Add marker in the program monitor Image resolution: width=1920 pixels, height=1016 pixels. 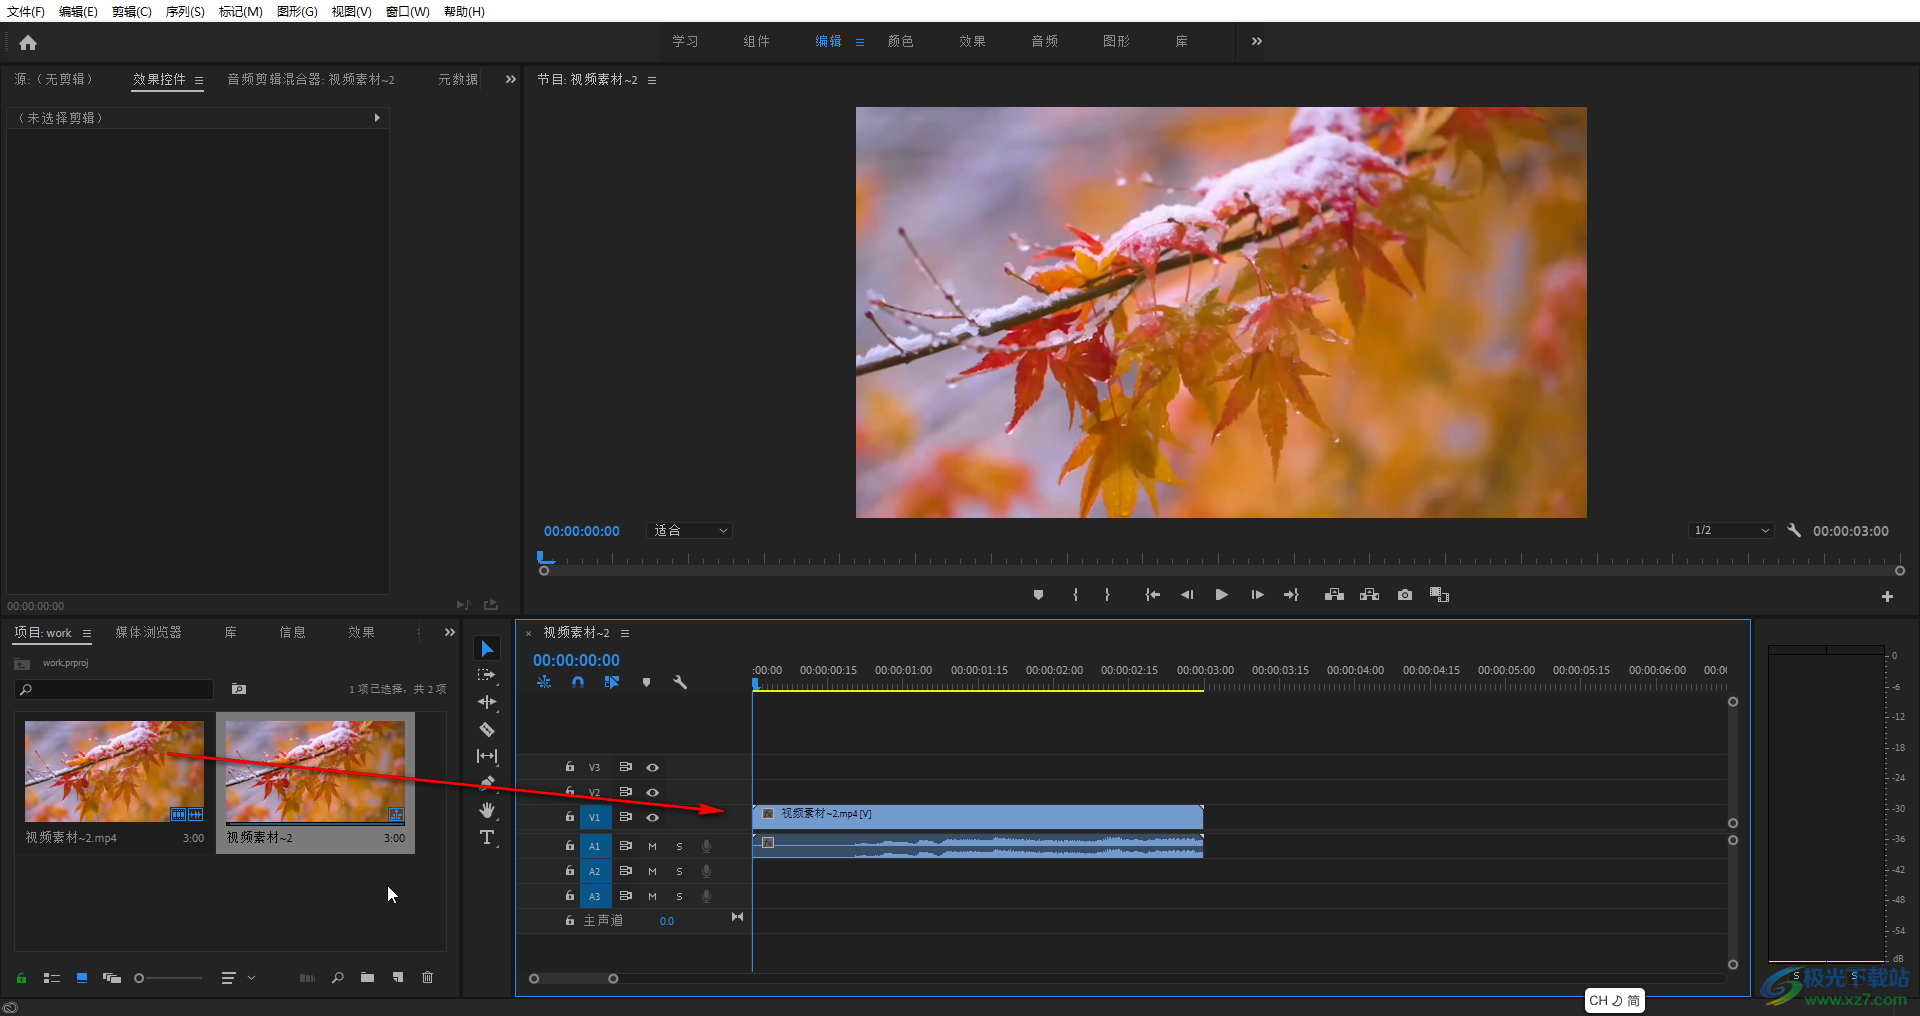pos(1038,595)
